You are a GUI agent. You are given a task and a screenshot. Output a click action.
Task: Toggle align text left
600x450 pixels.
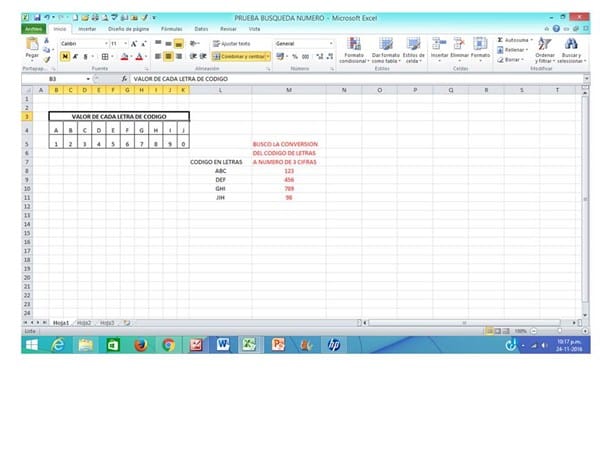[158, 57]
